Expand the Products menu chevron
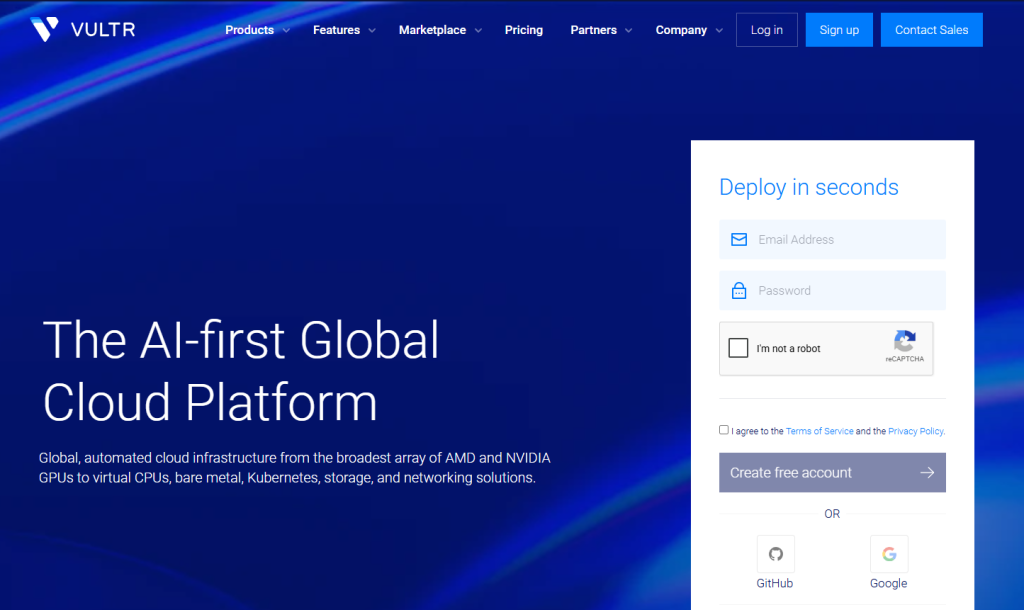Image resolution: width=1024 pixels, height=610 pixels. [x=286, y=31]
